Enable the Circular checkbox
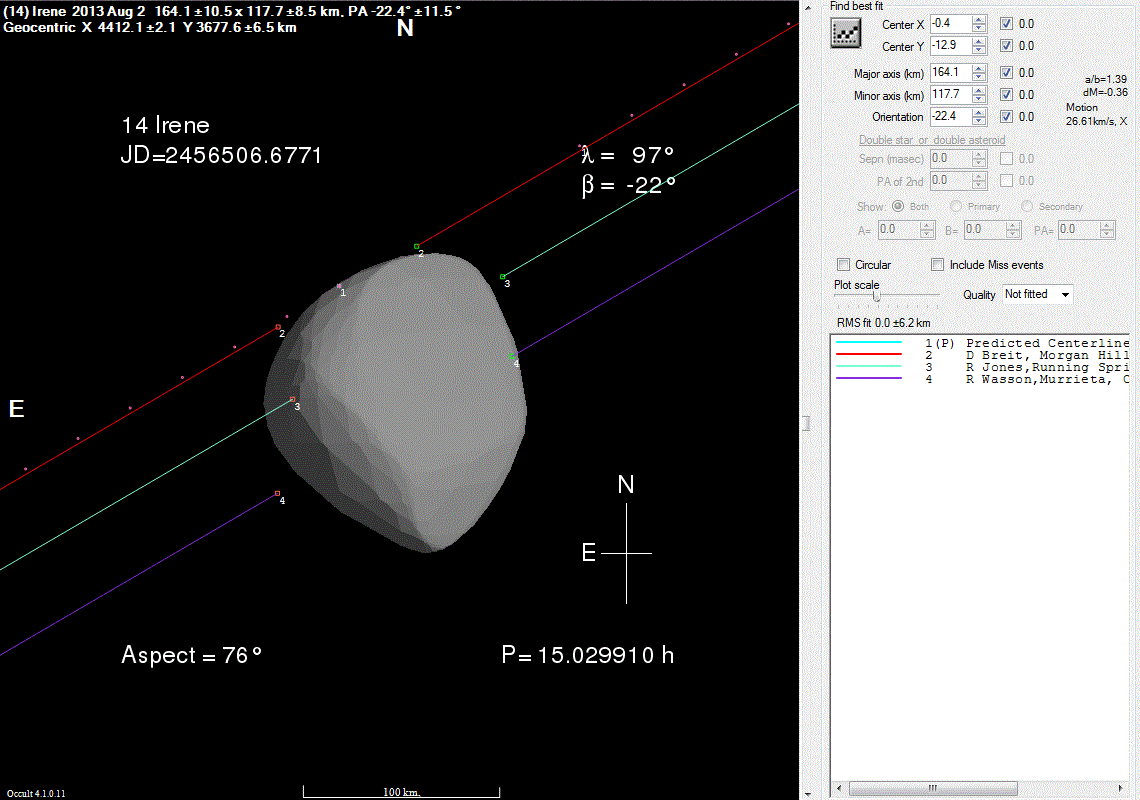Screen dimensions: 1140x800 coord(843,265)
